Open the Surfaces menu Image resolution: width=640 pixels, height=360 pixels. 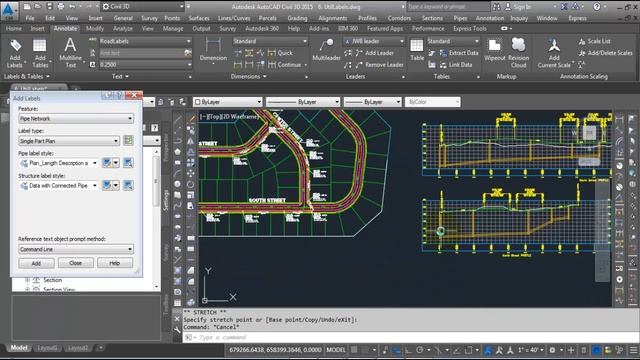[199, 18]
